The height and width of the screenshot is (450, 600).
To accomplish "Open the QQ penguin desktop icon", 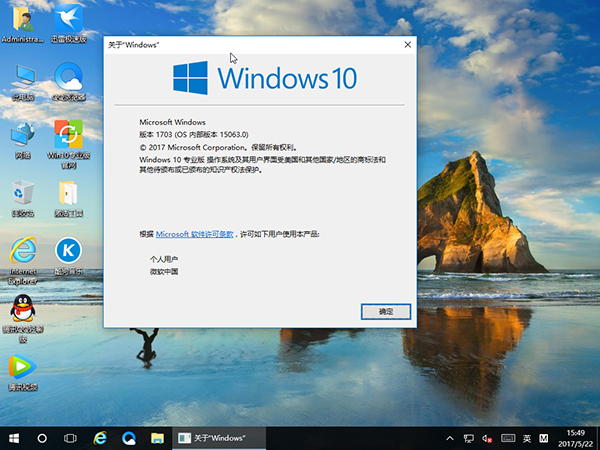I will point(22,308).
